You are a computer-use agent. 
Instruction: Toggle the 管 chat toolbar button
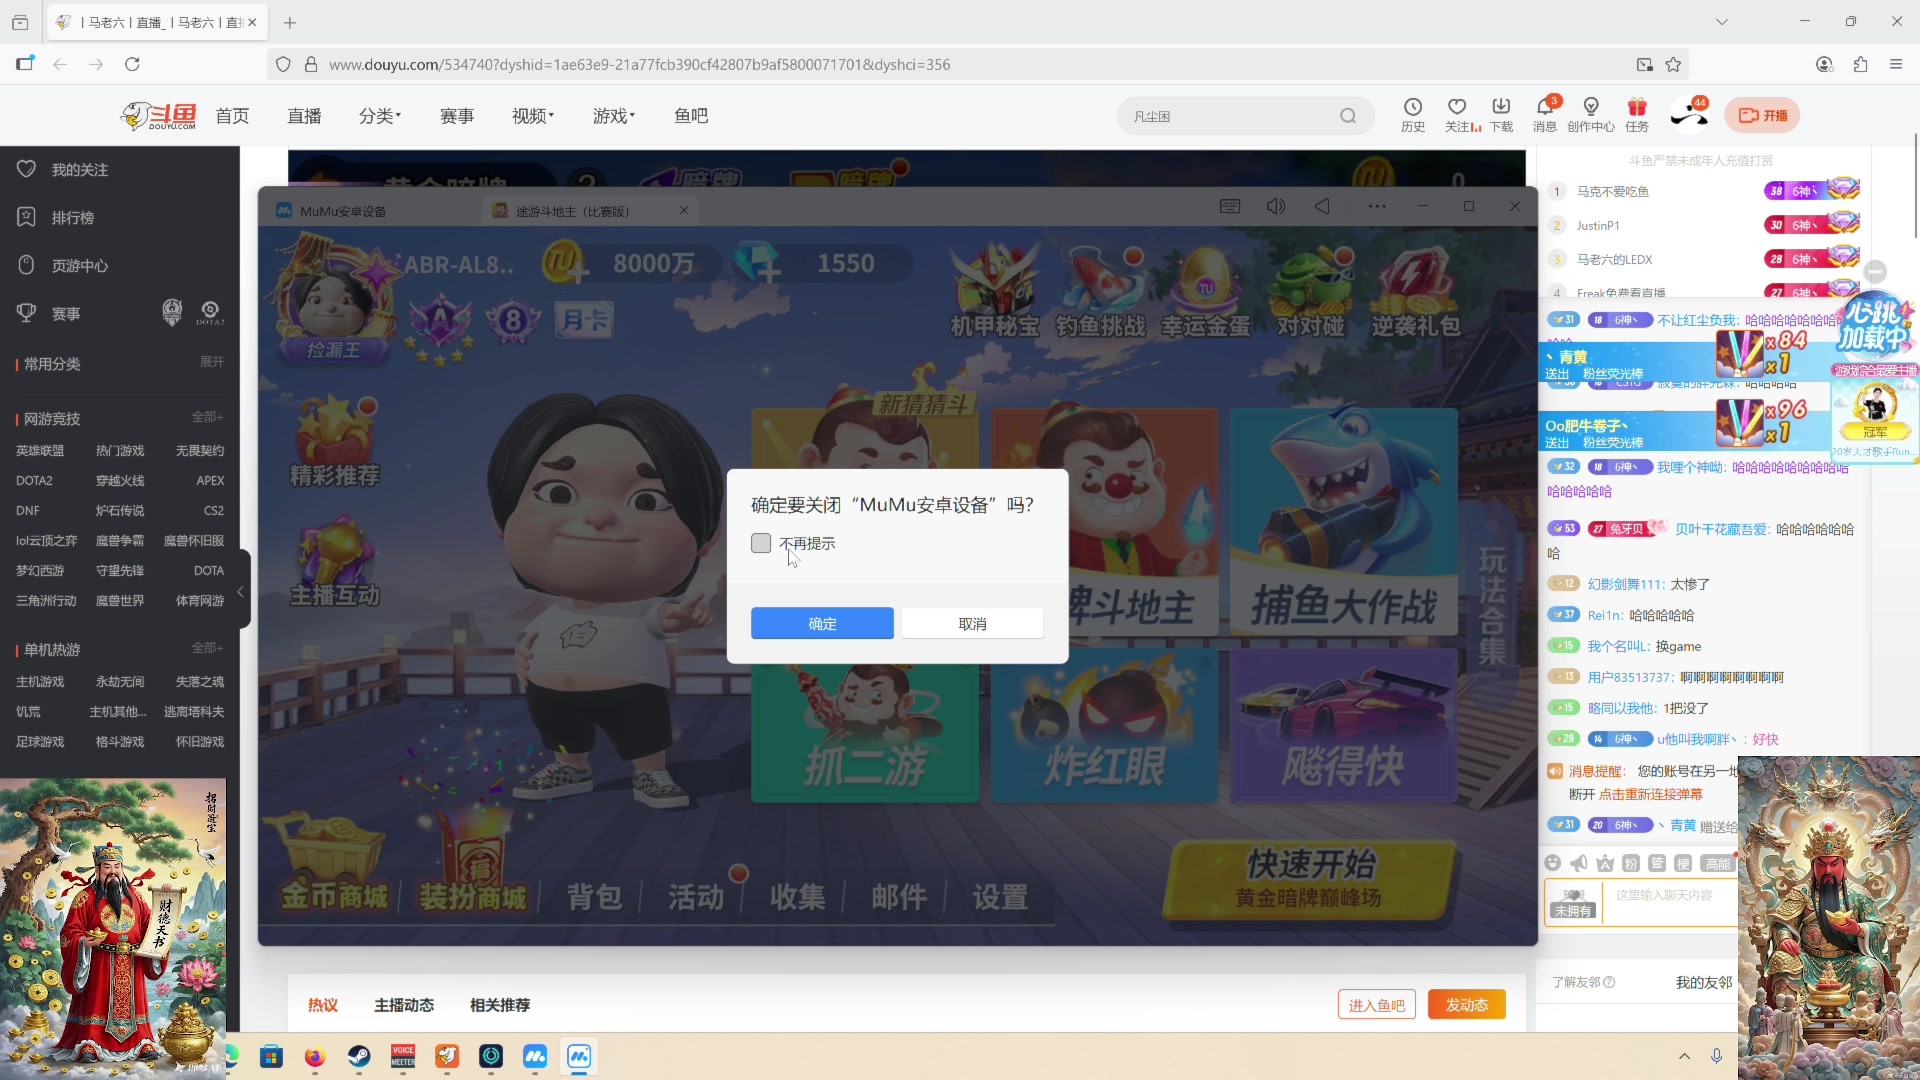click(x=1657, y=863)
